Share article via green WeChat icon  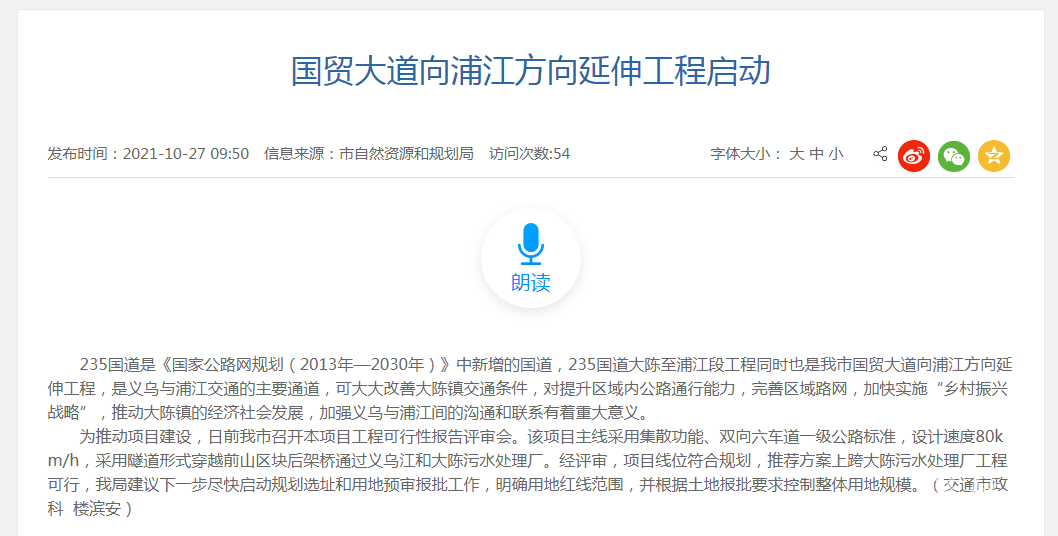coord(953,155)
